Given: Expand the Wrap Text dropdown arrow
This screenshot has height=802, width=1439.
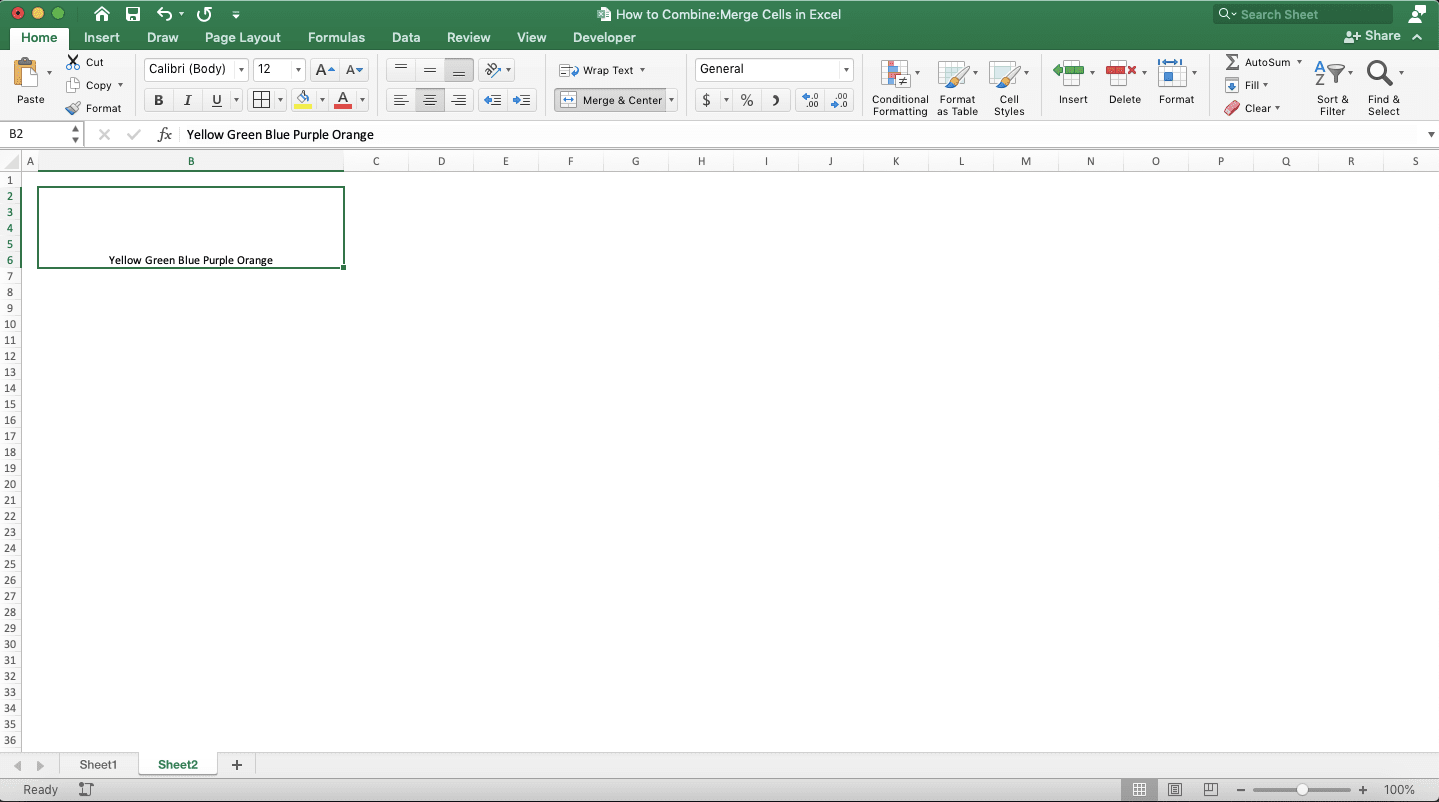Looking at the screenshot, I should click(x=642, y=70).
